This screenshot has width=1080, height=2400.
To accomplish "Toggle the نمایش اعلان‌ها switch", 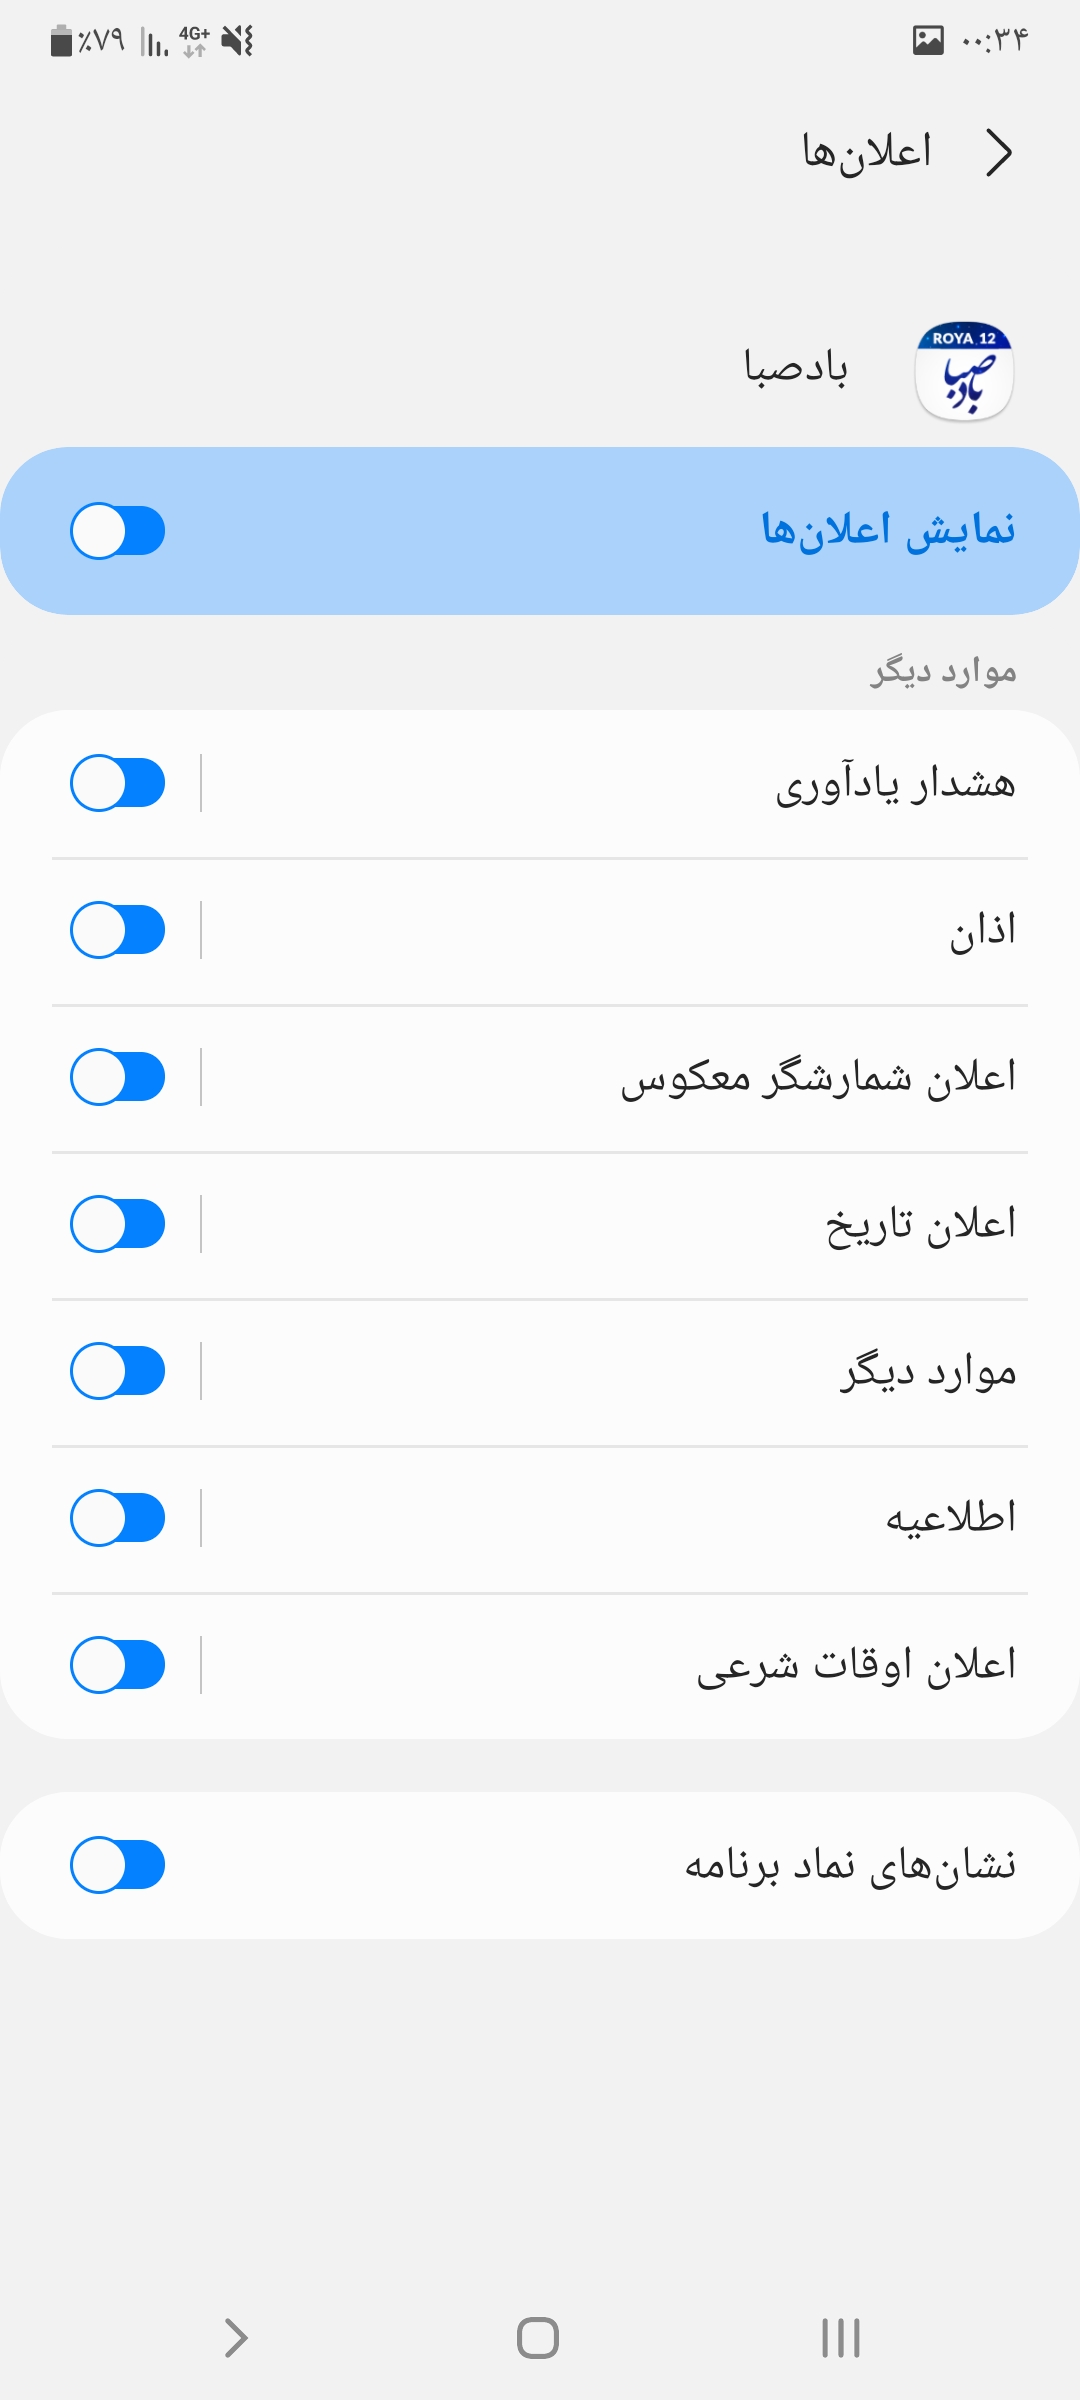I will [x=118, y=531].
